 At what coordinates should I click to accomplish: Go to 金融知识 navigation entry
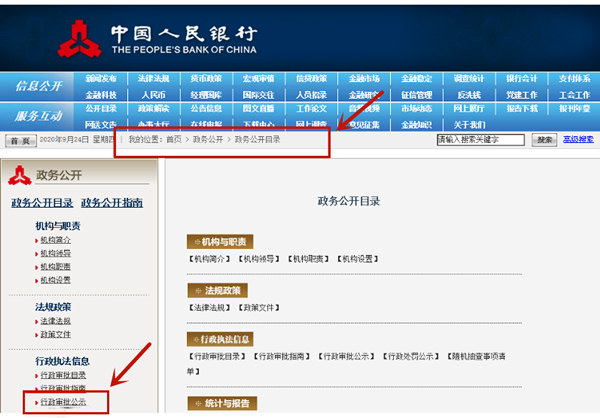(x=417, y=125)
